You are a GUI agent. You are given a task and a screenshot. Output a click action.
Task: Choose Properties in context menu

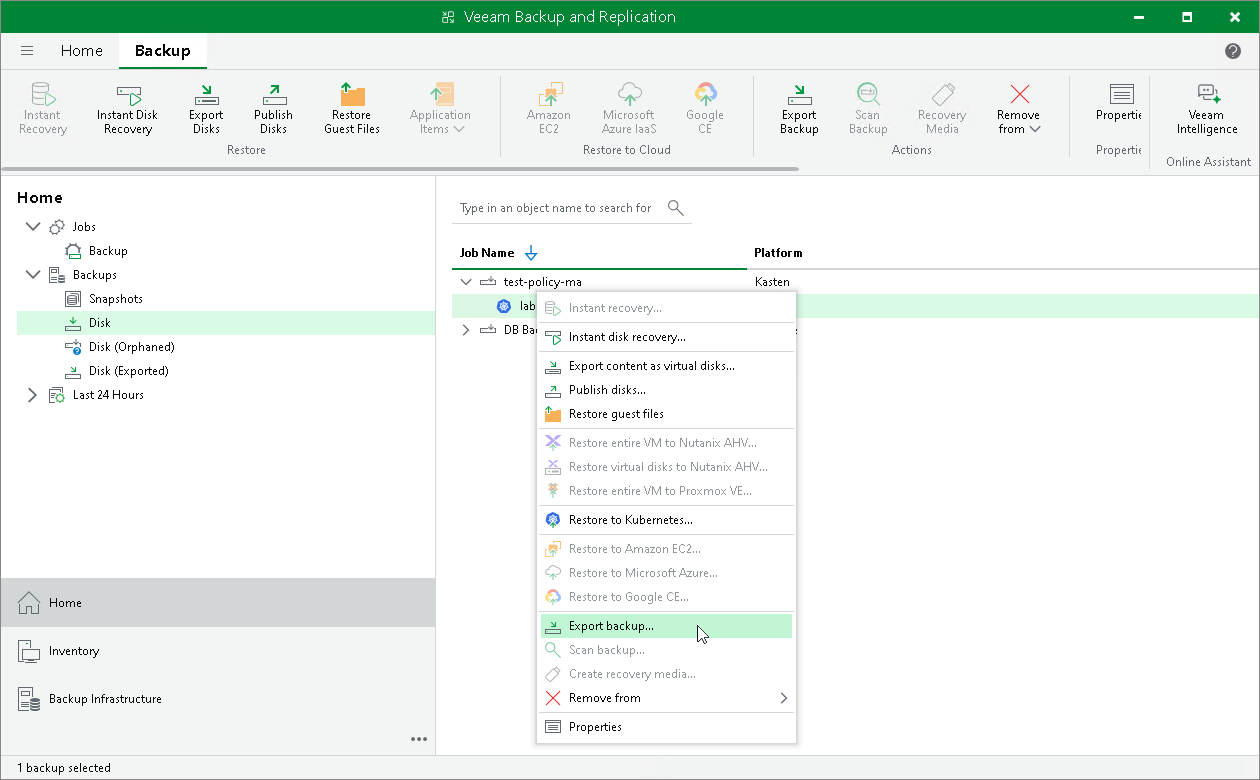click(x=666, y=727)
